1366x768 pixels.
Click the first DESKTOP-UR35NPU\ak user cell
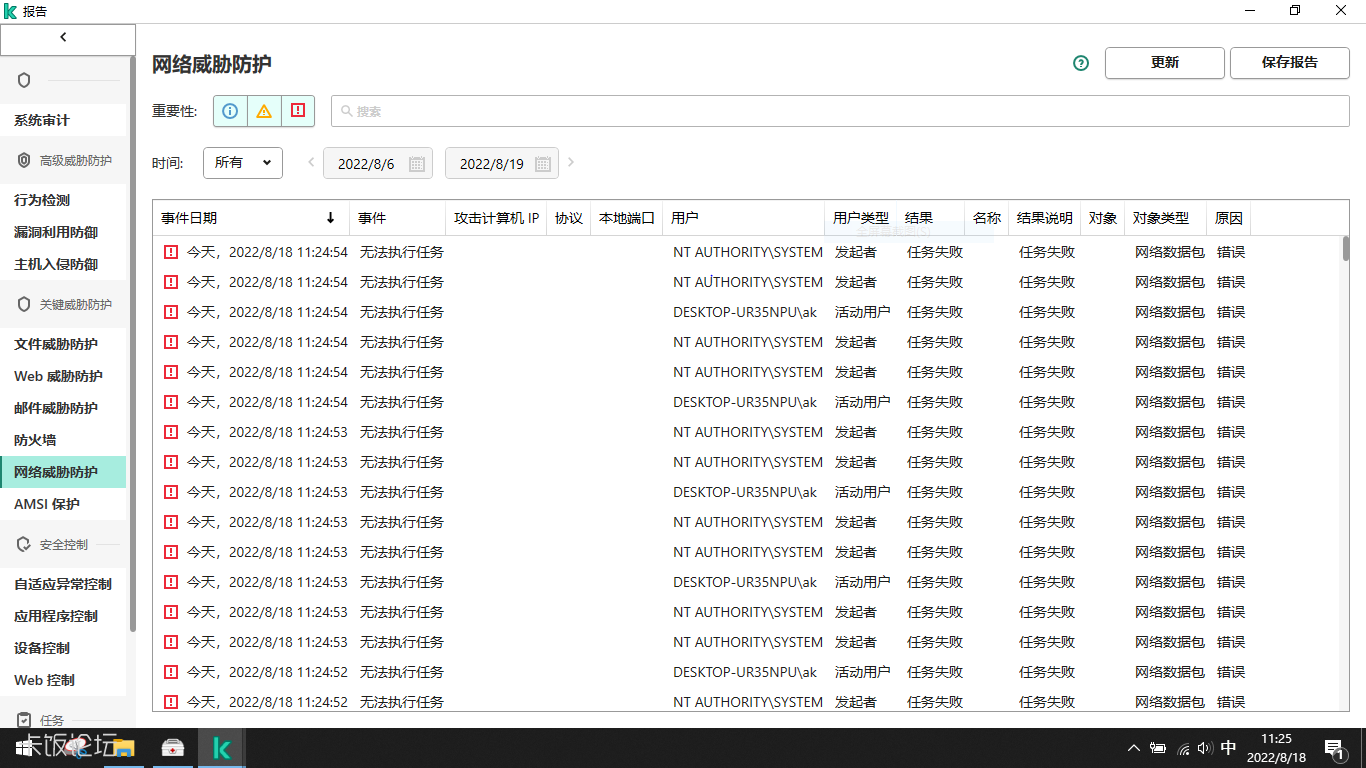745,312
